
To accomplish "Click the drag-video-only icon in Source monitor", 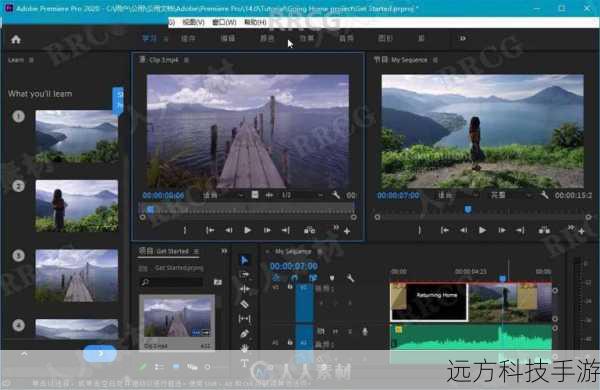I will coord(255,195).
